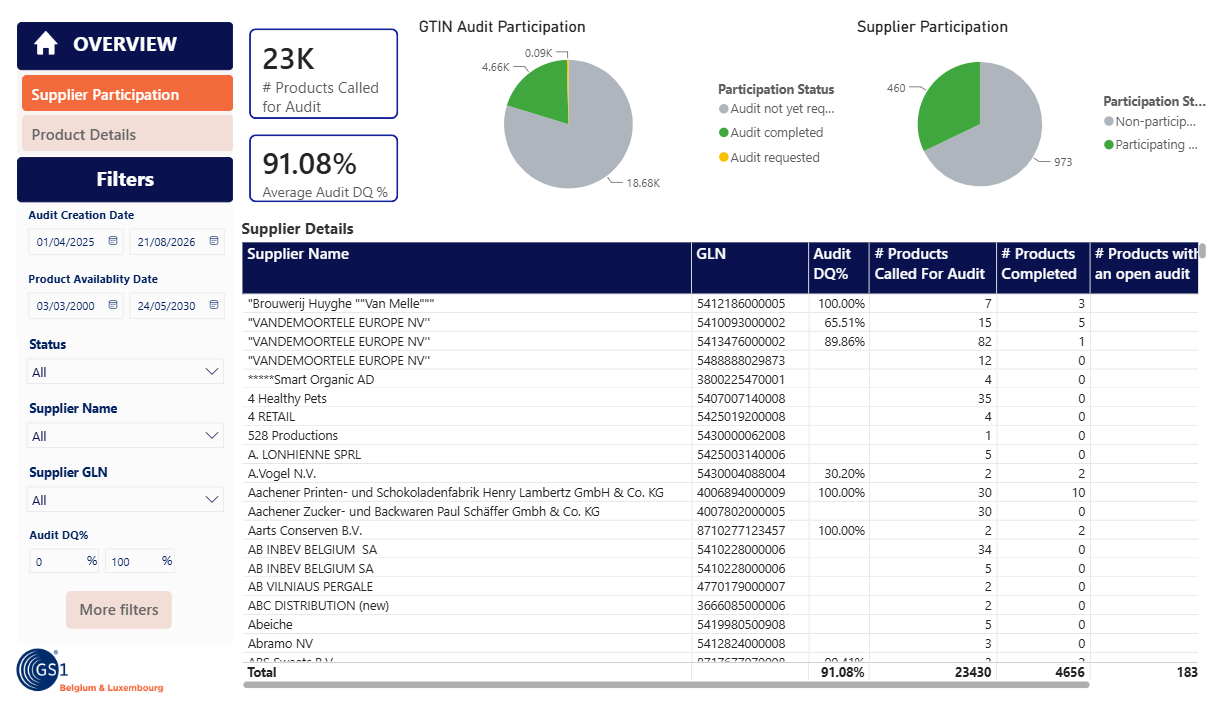Sort by # Products with an open audit header

[x=1144, y=267]
